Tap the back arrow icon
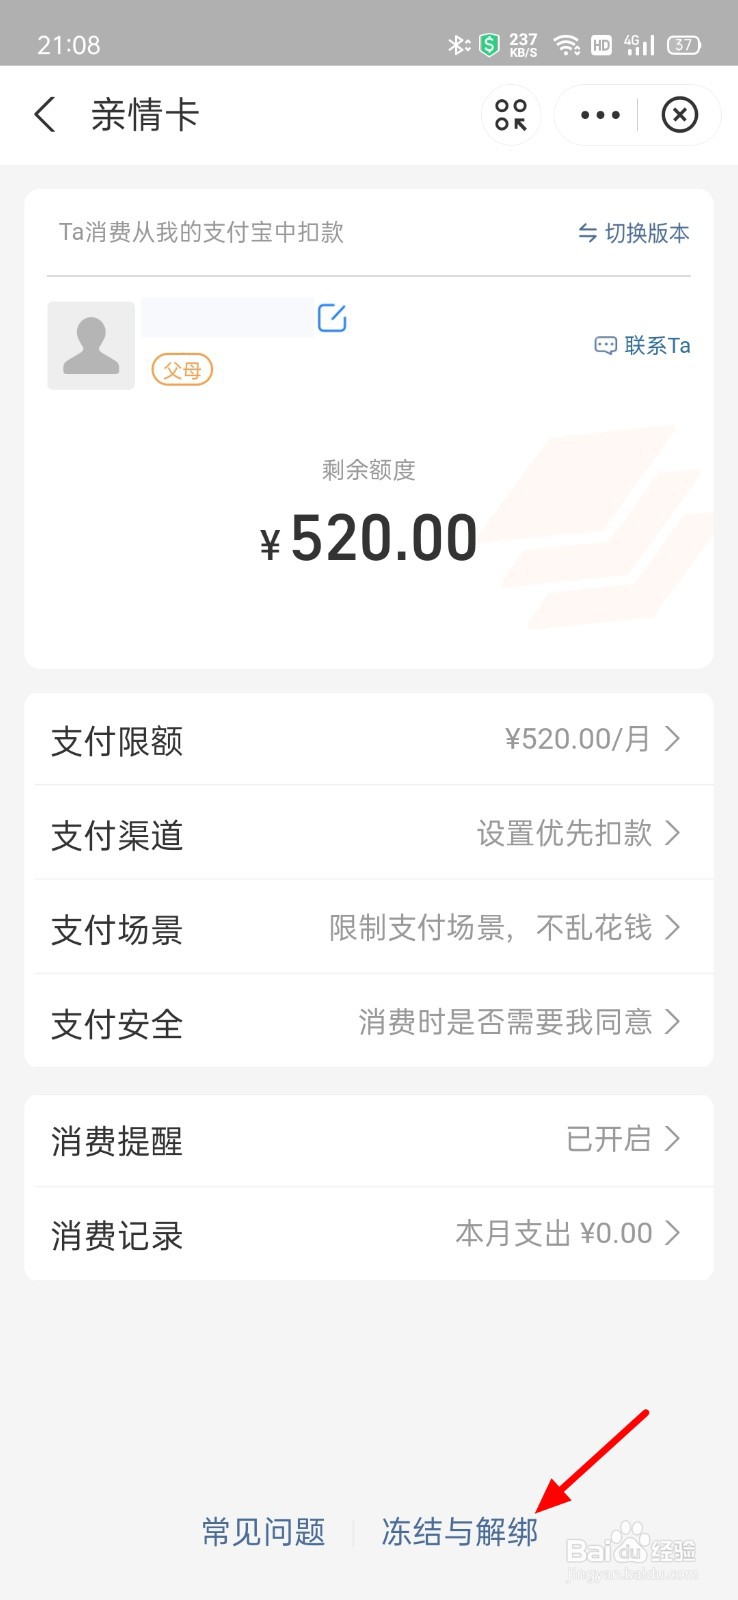 (x=45, y=115)
